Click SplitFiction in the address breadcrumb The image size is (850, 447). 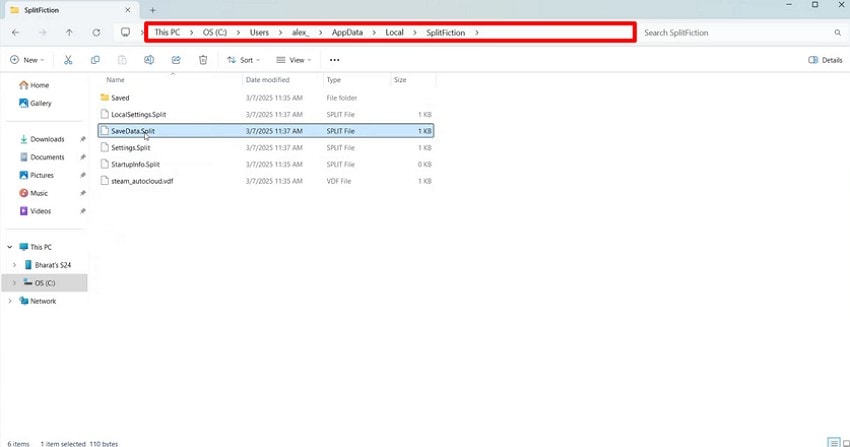point(445,33)
